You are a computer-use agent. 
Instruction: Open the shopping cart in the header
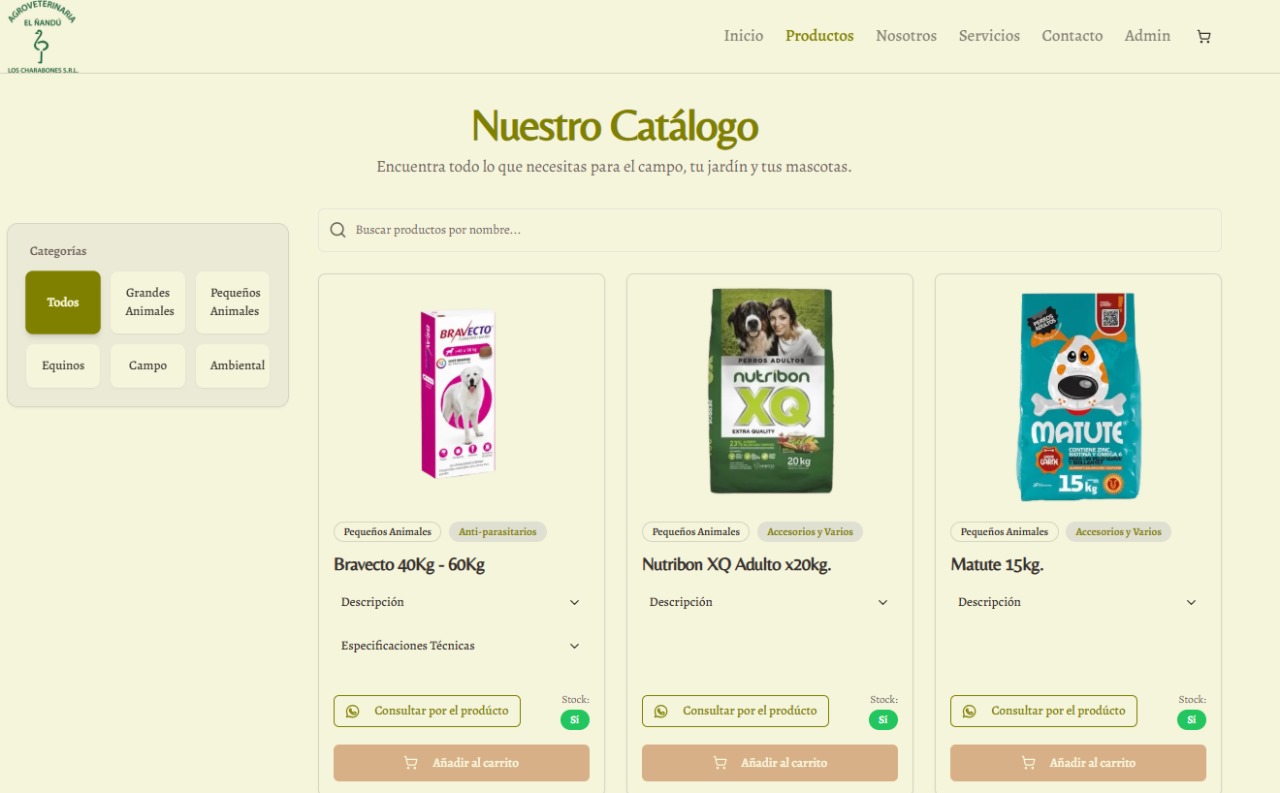pos(1203,36)
